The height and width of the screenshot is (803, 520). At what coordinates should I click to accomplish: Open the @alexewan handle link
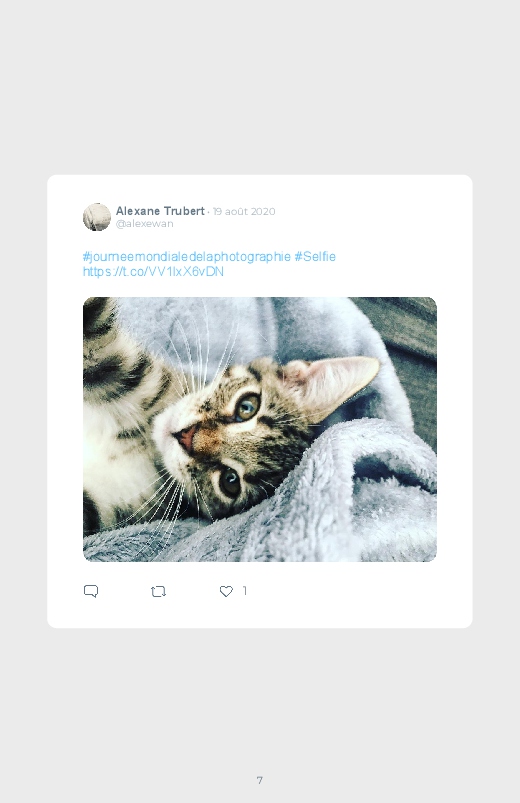(x=144, y=224)
